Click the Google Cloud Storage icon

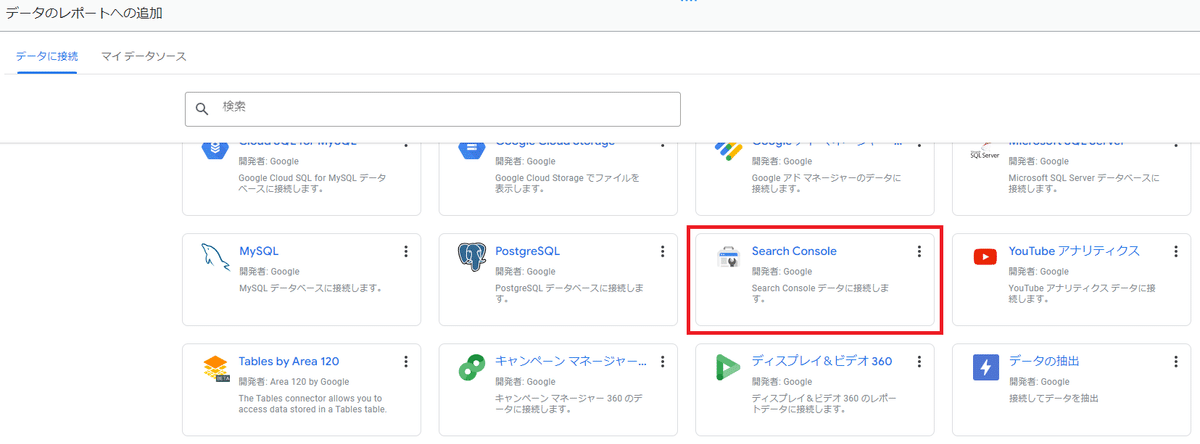pyautogui.click(x=472, y=150)
